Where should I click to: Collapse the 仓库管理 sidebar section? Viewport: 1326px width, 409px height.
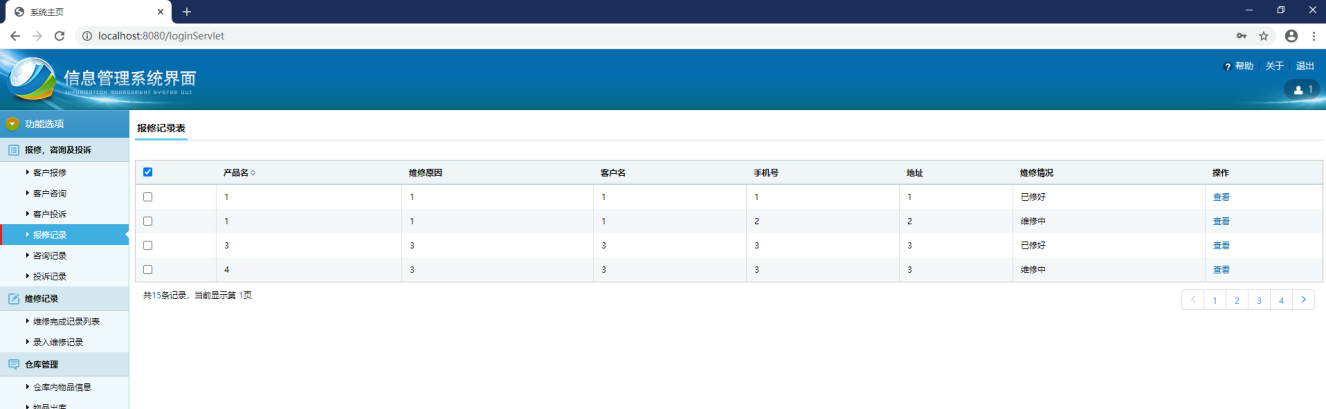coord(65,364)
